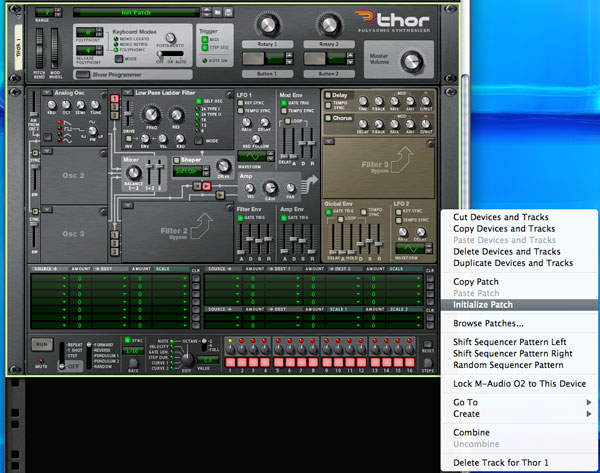The image size is (600, 473).
Task: Click the sequencer Reset button
Action: click(x=428, y=344)
